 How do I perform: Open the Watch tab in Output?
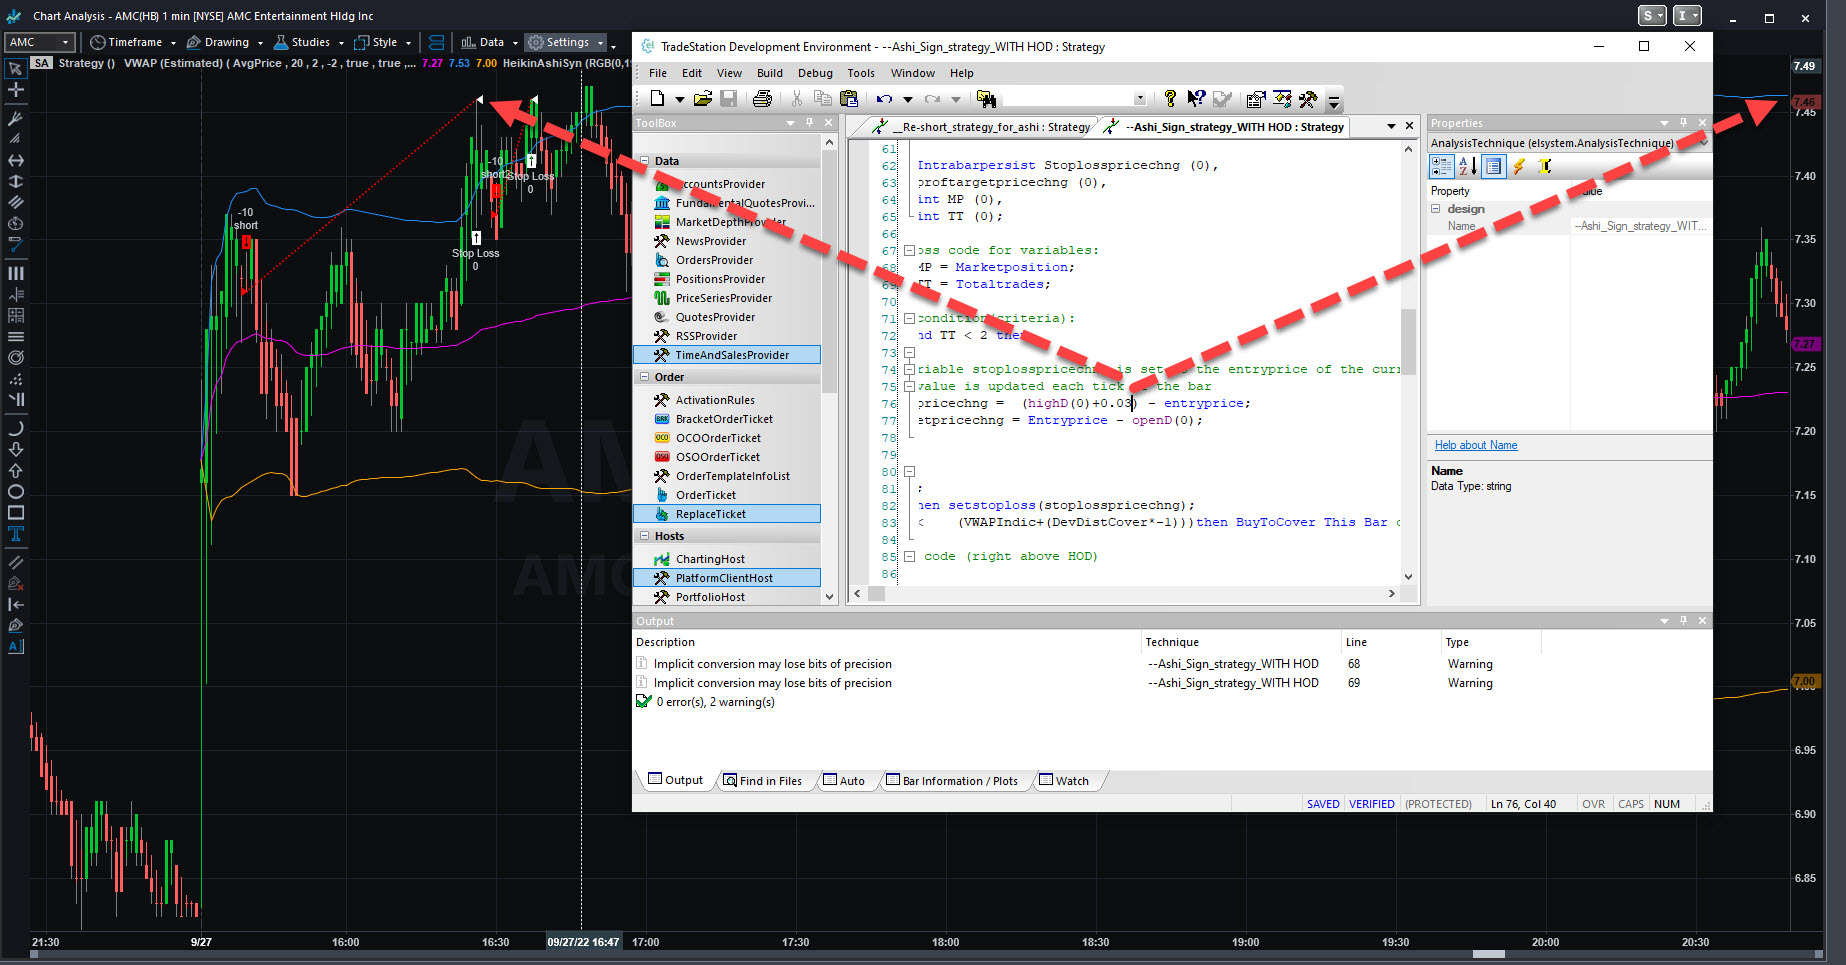[1064, 781]
